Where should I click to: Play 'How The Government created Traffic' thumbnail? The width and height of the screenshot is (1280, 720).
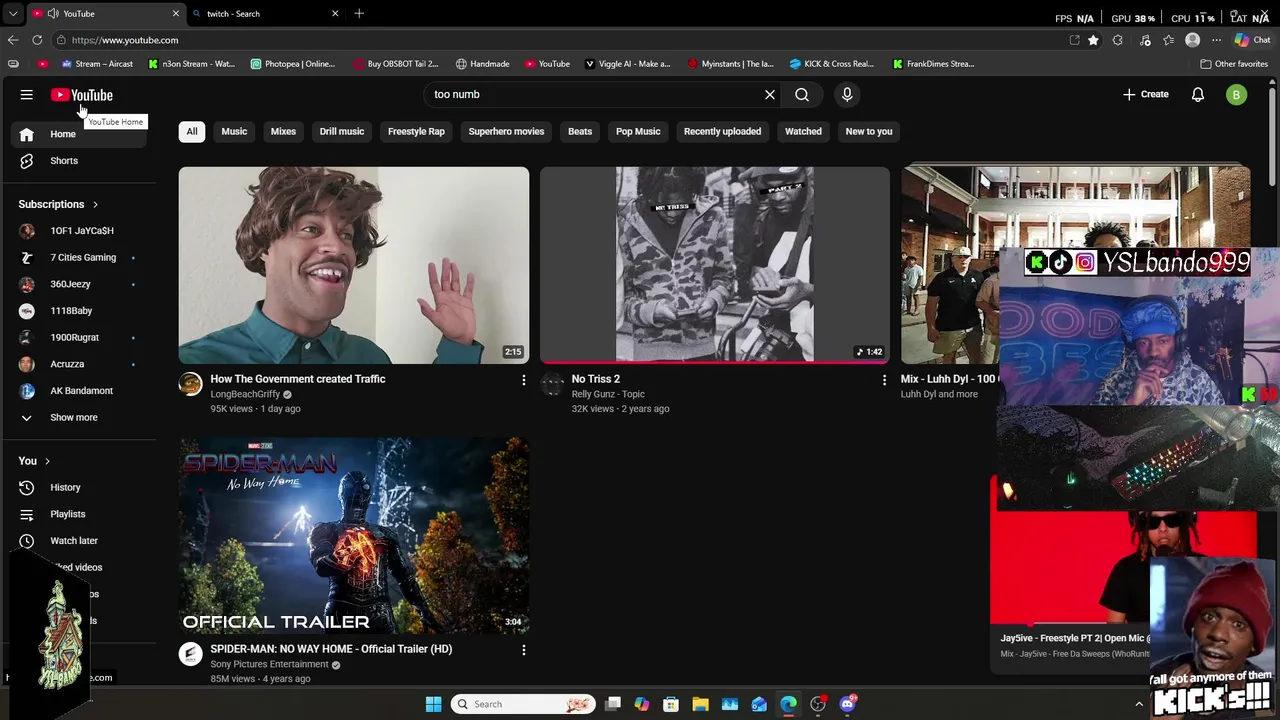(x=354, y=265)
